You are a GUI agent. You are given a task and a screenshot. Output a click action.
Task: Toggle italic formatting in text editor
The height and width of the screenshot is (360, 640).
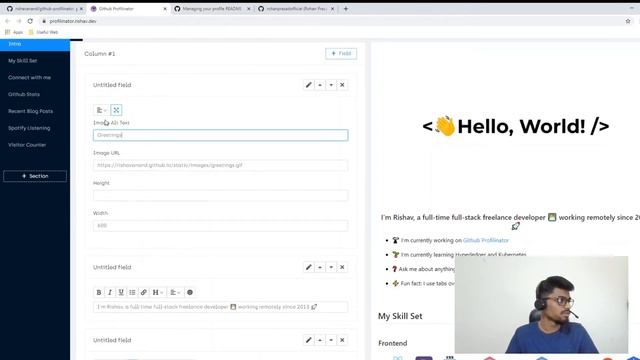pyautogui.click(x=110, y=292)
